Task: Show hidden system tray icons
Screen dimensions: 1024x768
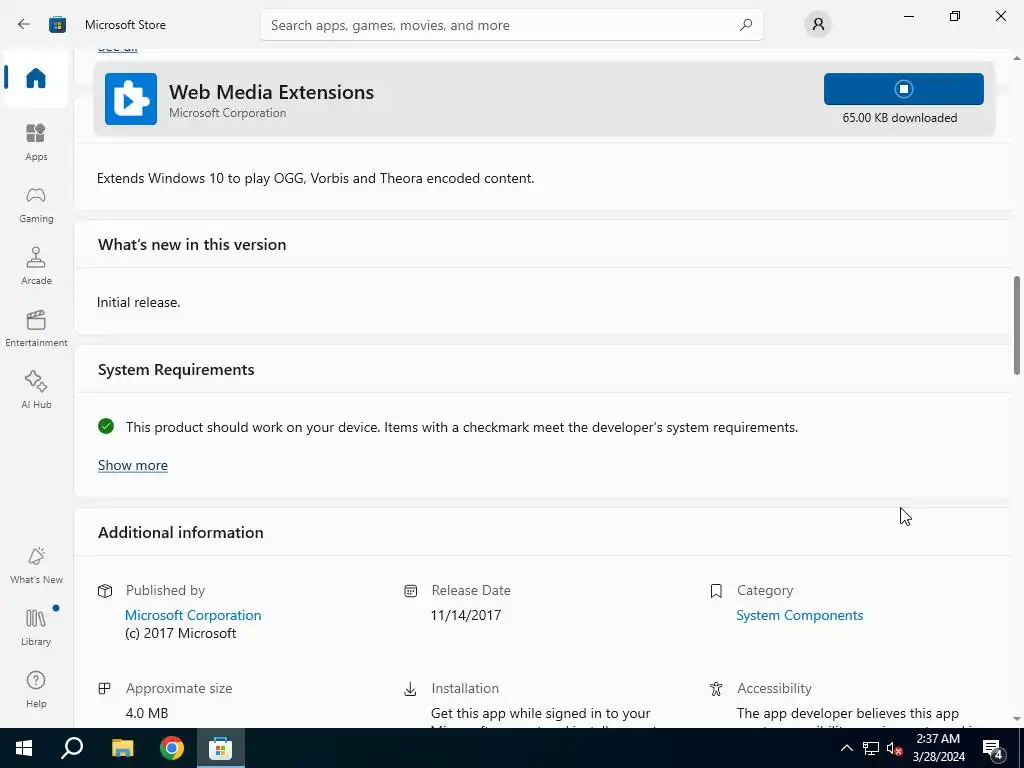Action: point(846,748)
